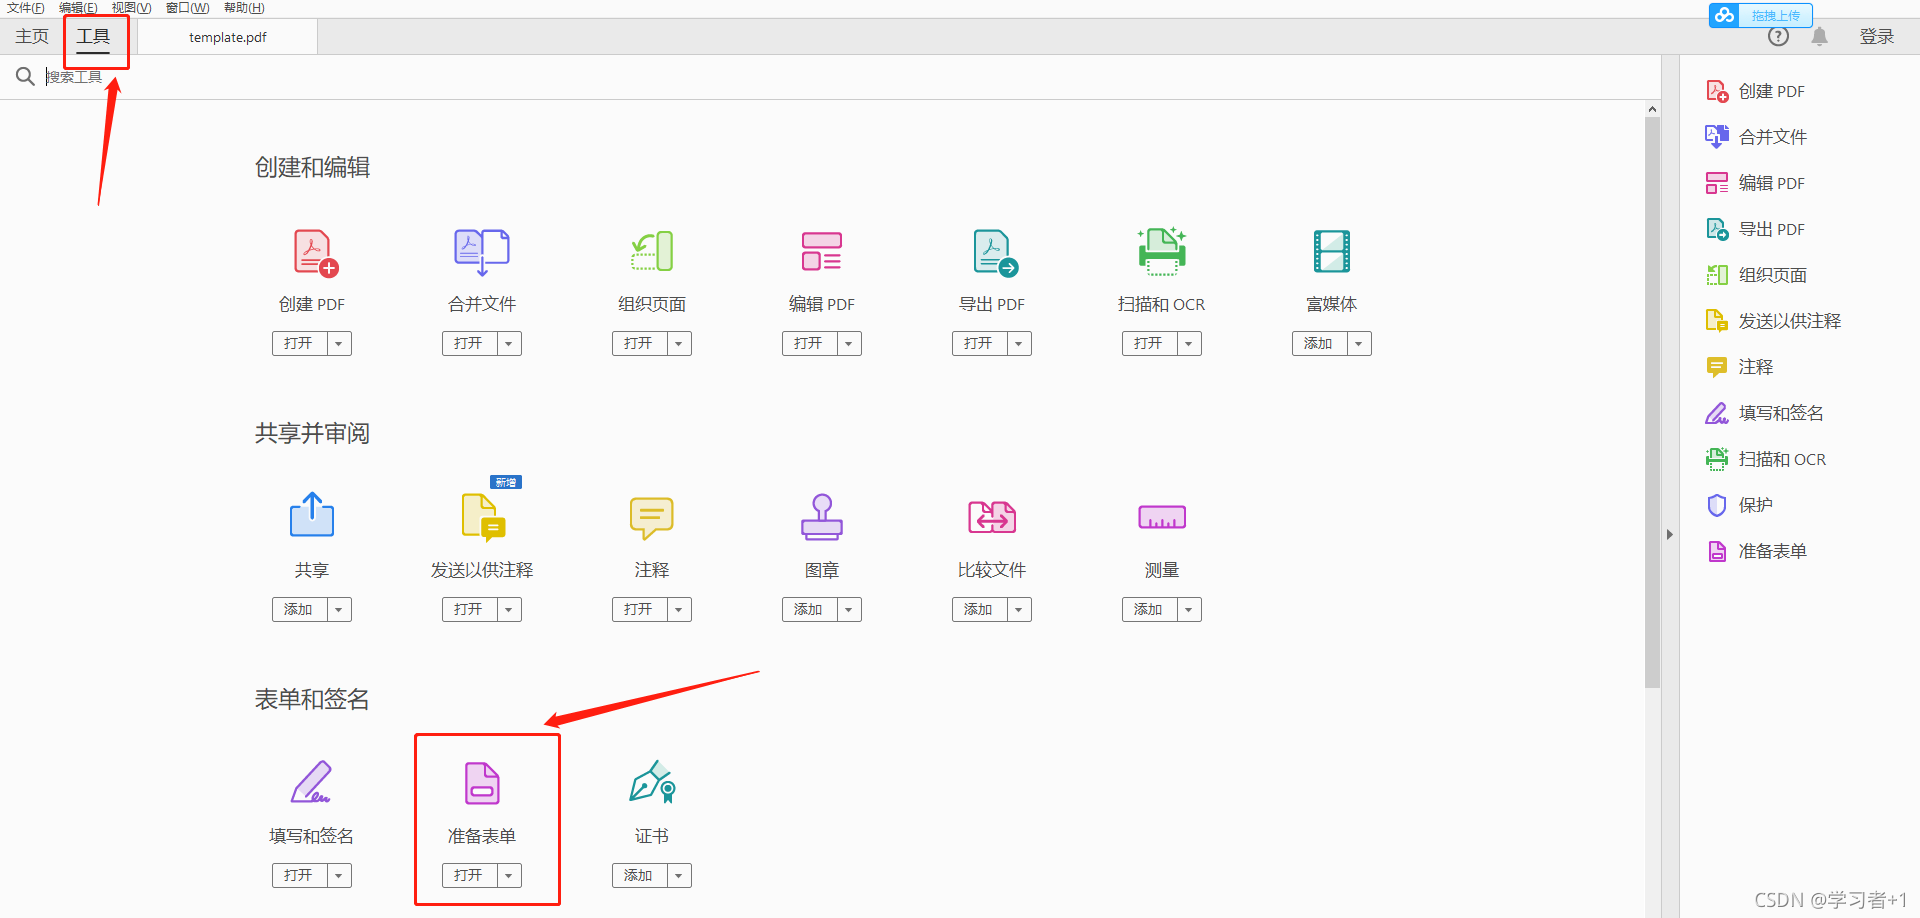The width and height of the screenshot is (1920, 918).
Task: Open the 填写和签名 pen icon in the grid
Action: [311, 782]
